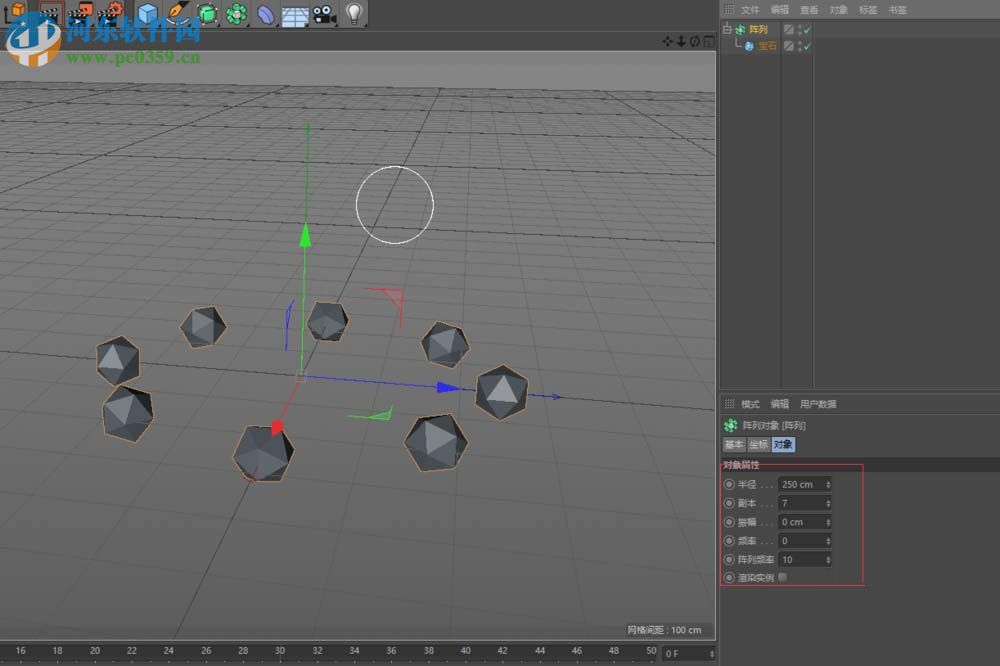Expand the 阵列 object hierarchy

coord(728,28)
